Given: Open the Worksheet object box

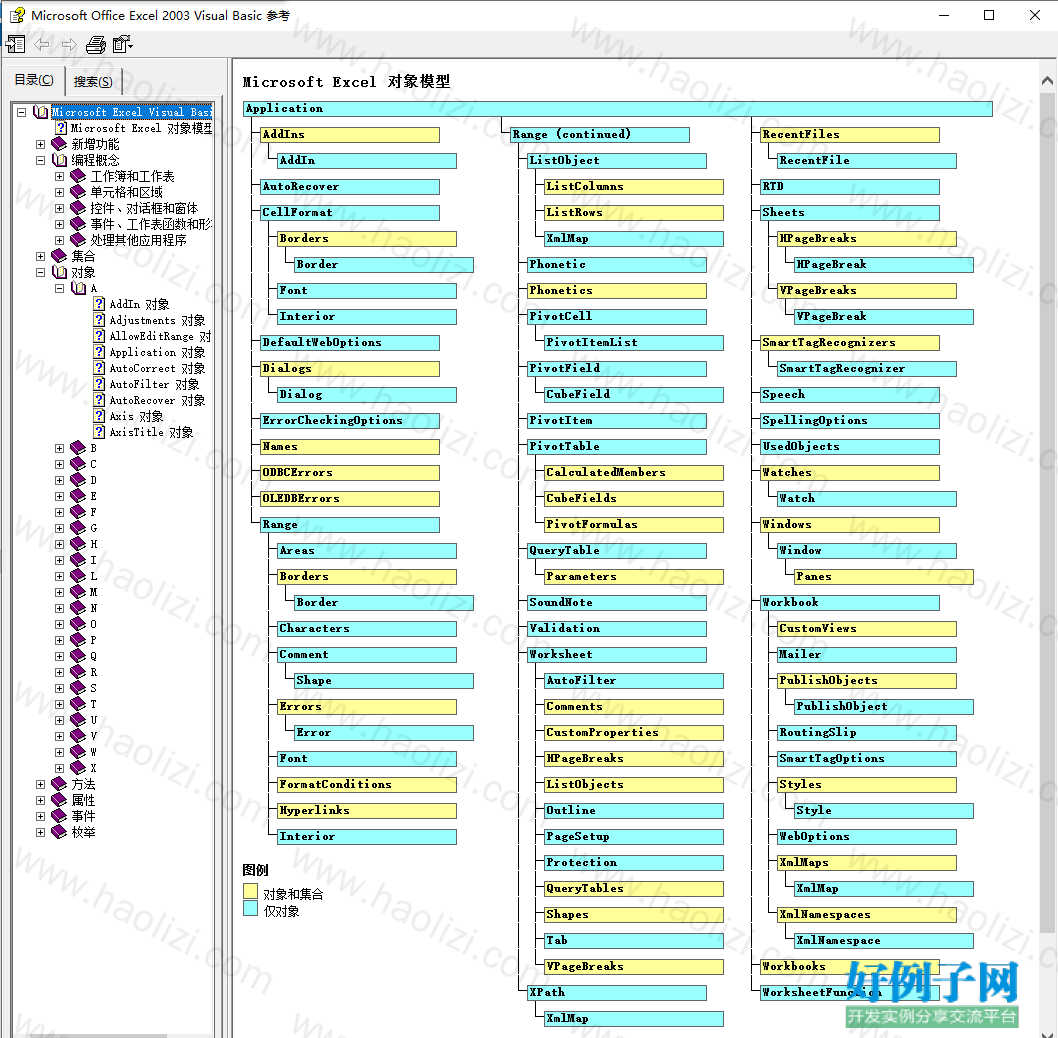Looking at the screenshot, I should (x=617, y=655).
